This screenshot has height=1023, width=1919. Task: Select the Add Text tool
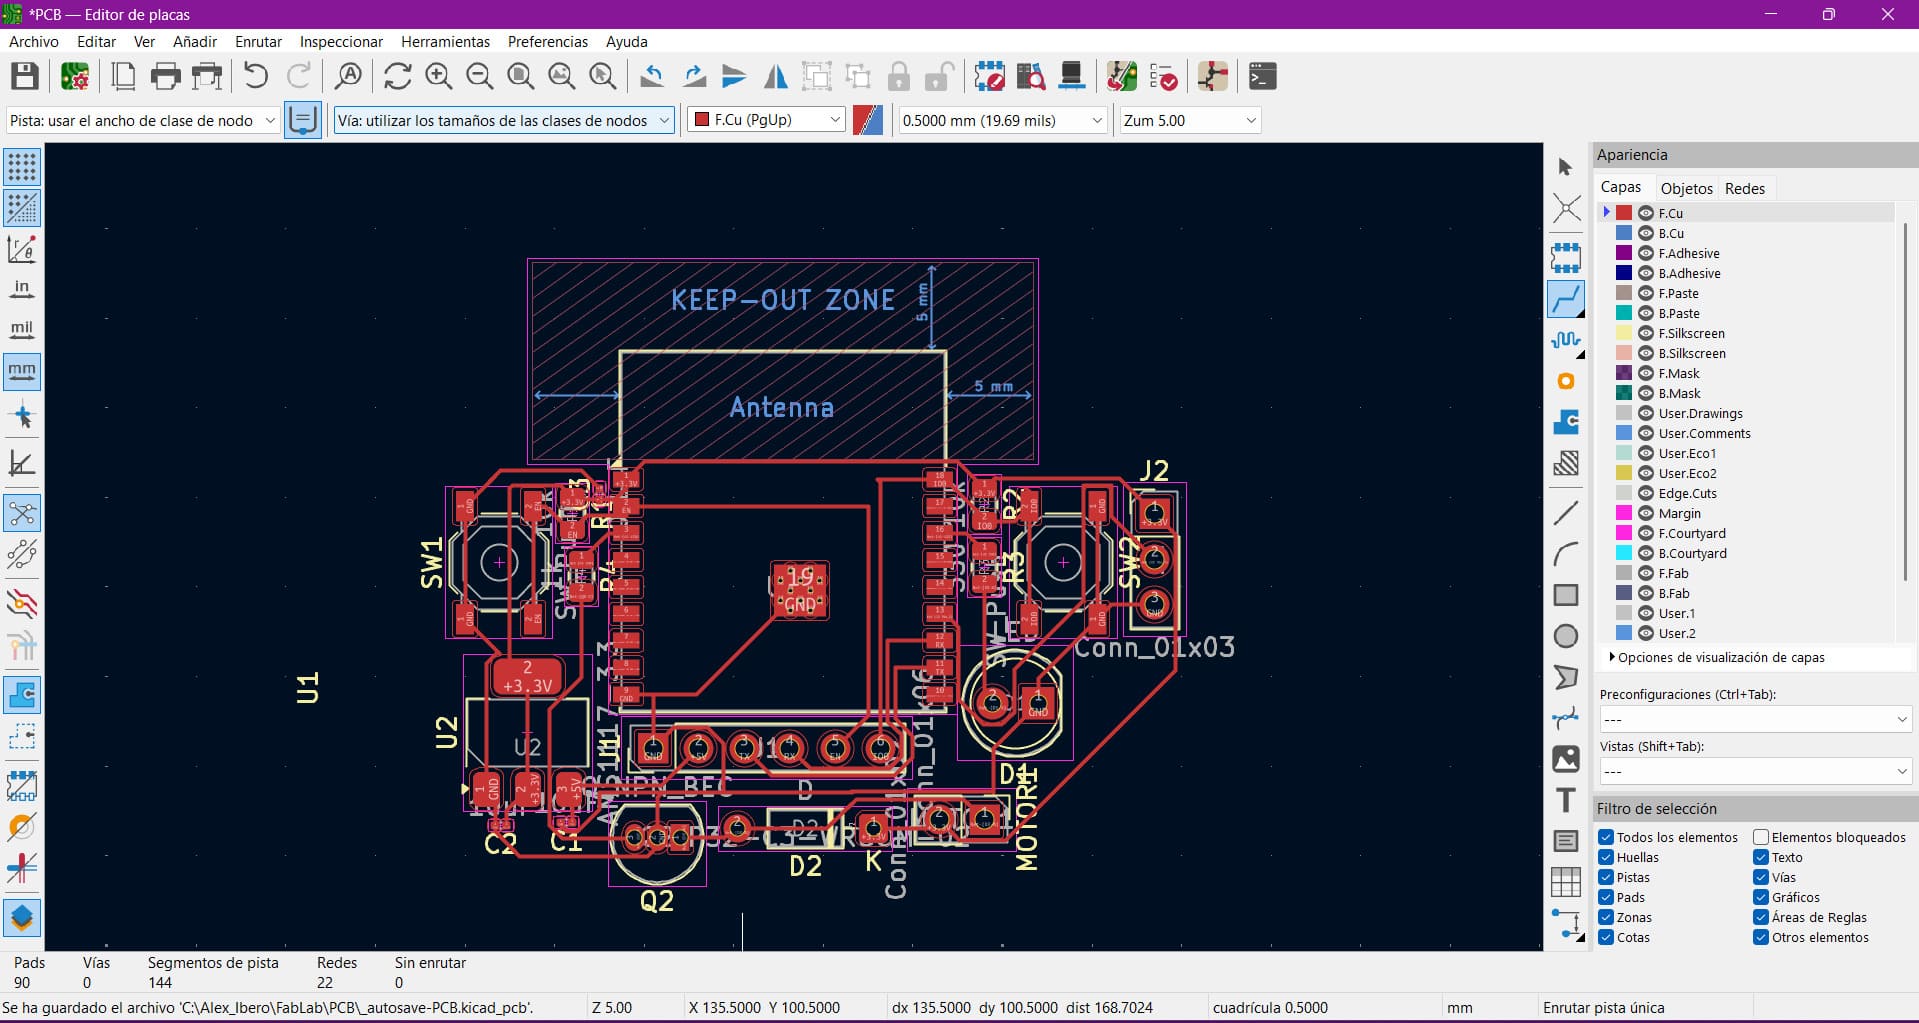1565,800
